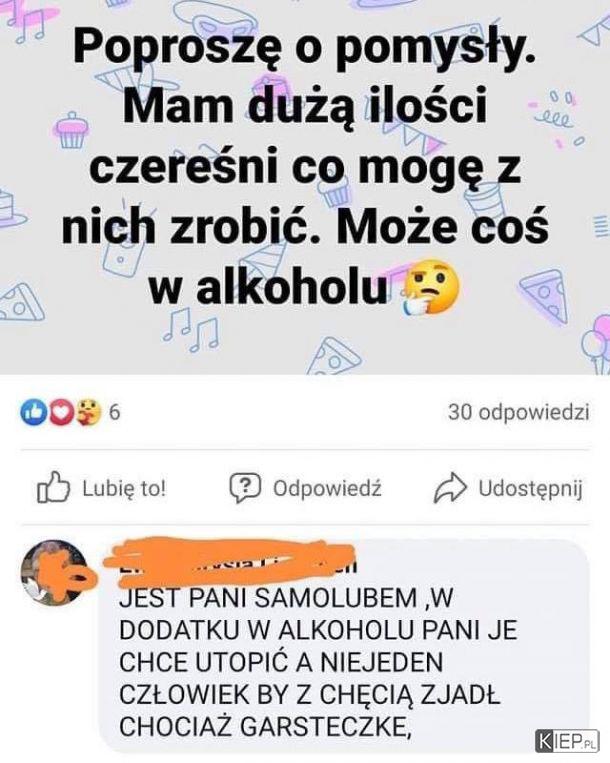The width and height of the screenshot is (610, 763).
Task: Click the Lubię to! label
Action: 124,488
